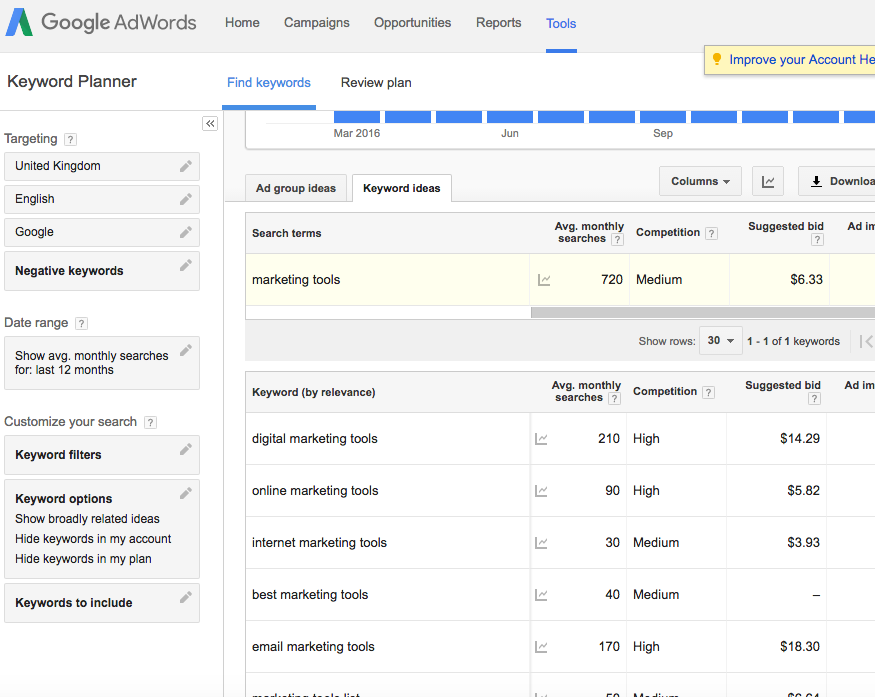Open the Campaigns menu

coord(316,23)
